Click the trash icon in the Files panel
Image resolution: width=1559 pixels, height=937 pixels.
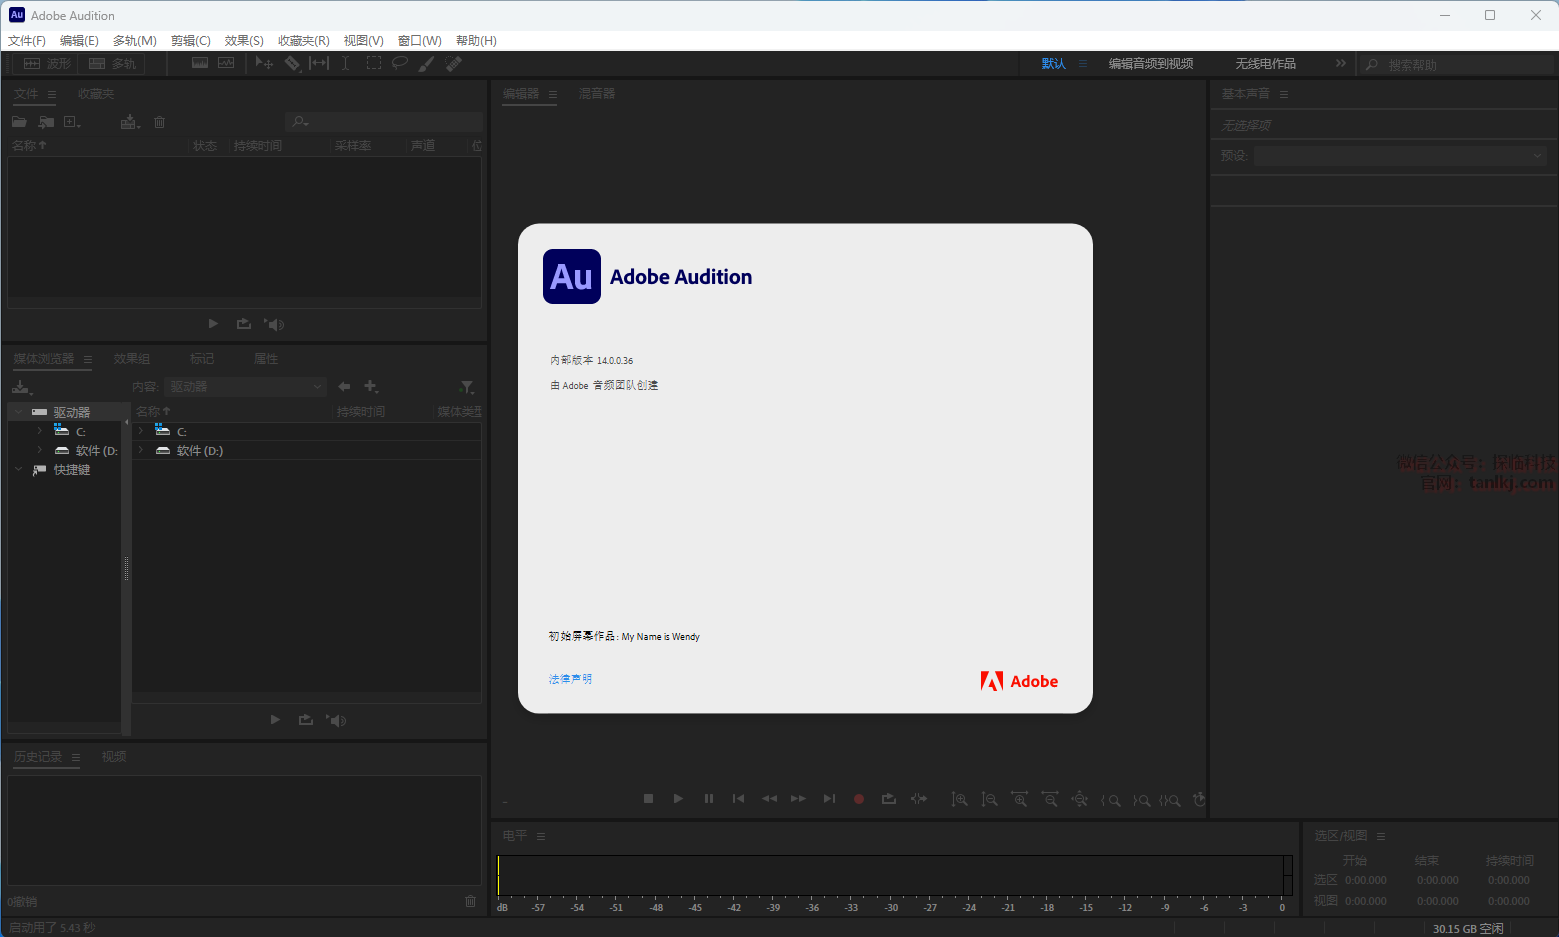point(159,122)
